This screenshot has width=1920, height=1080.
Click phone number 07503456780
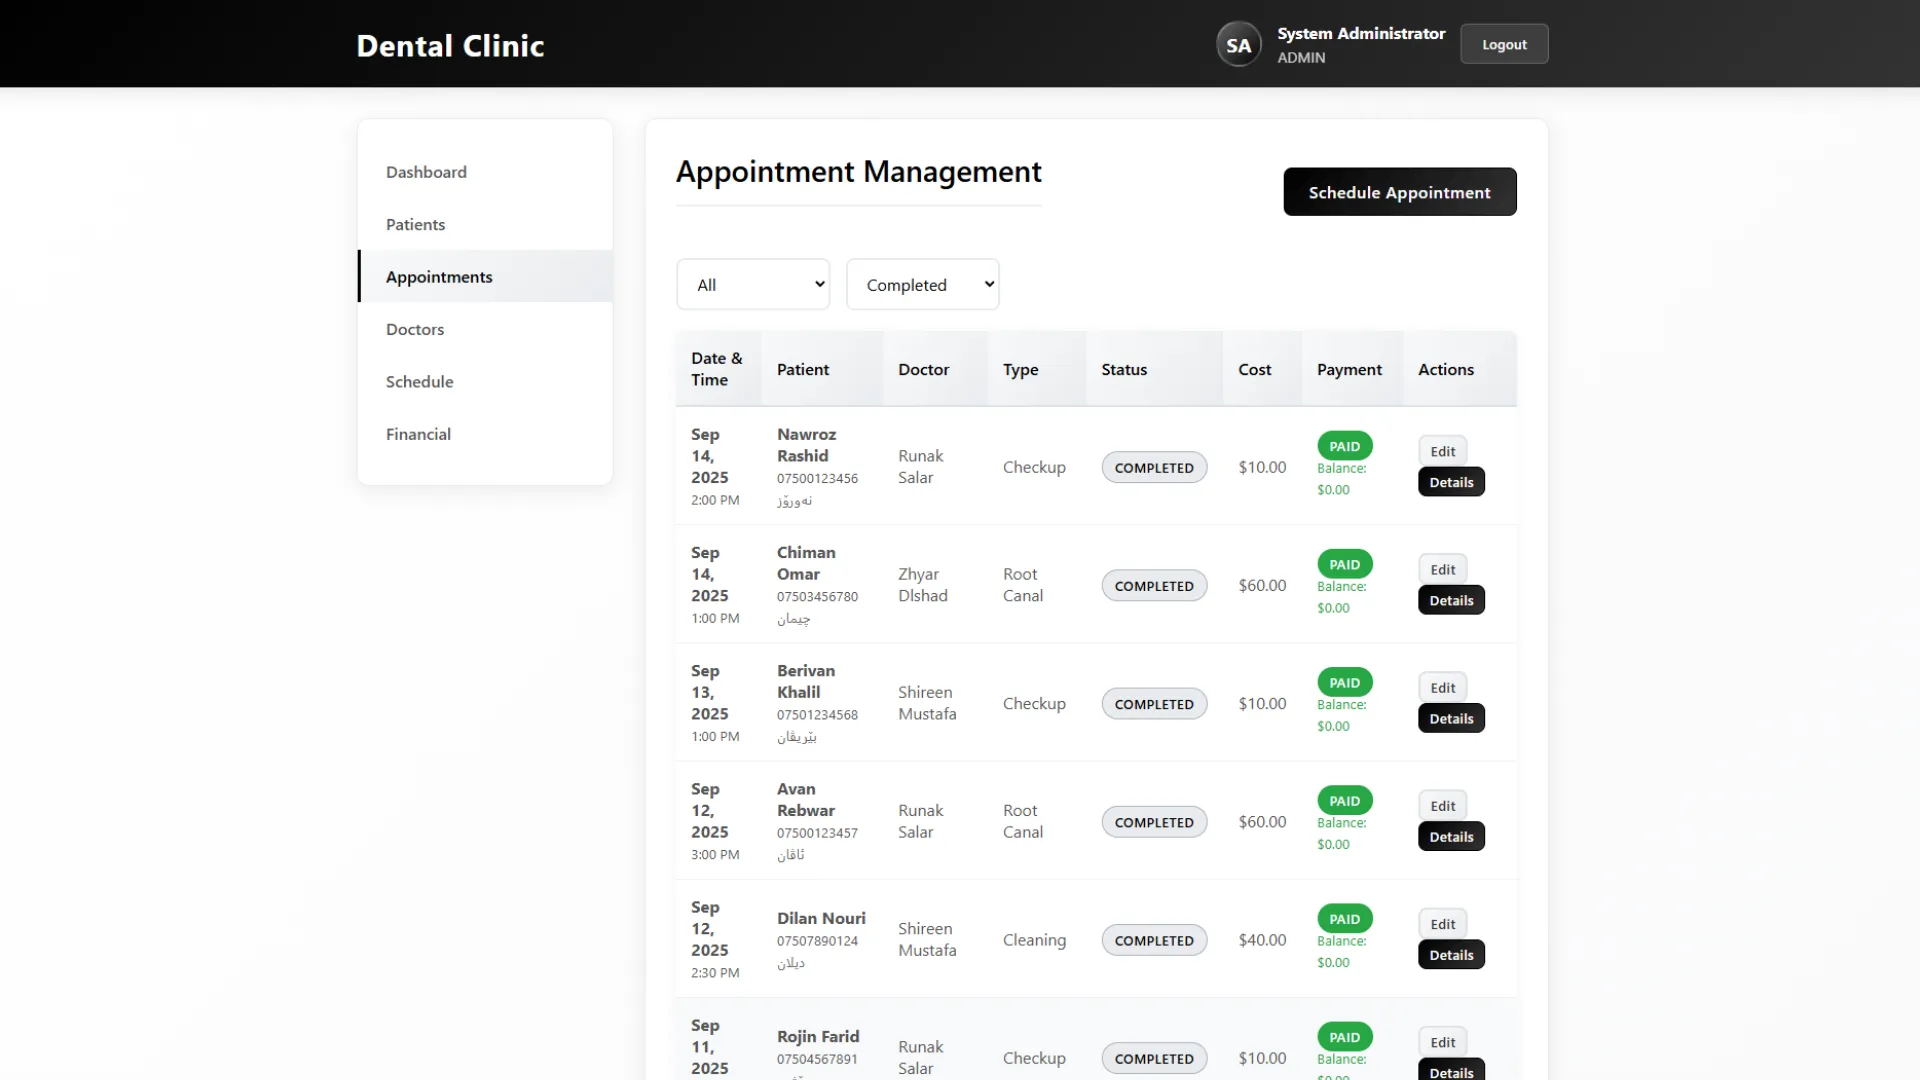(817, 596)
